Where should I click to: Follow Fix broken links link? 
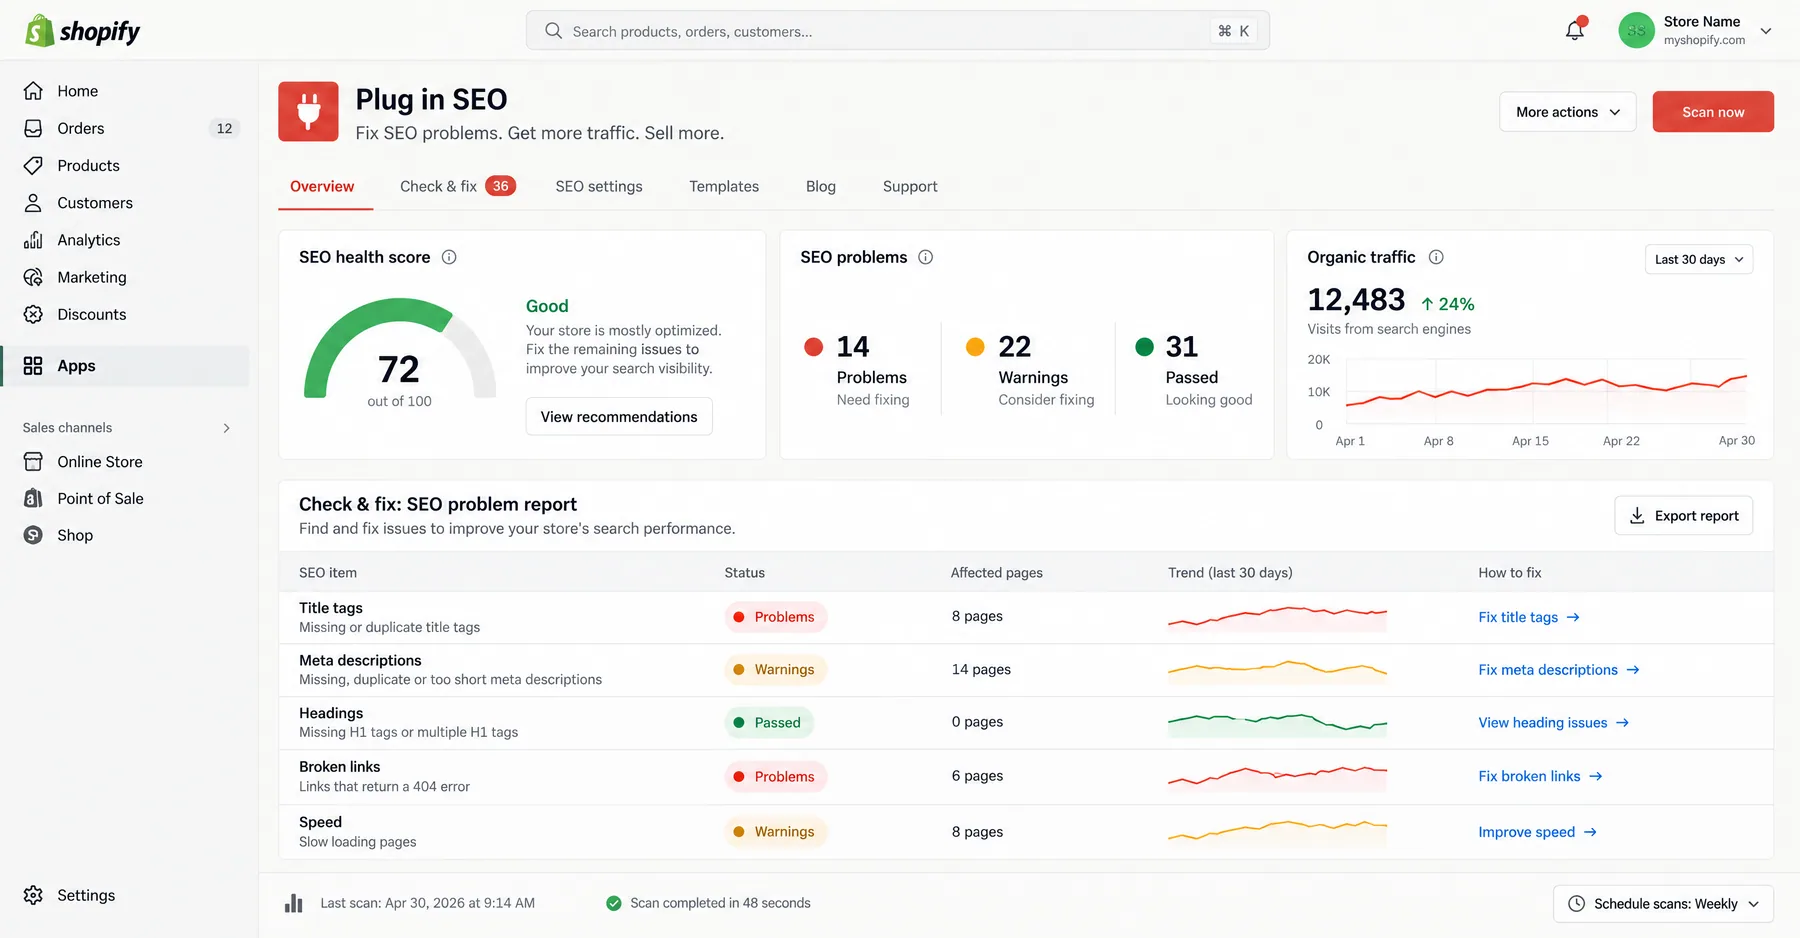(1541, 776)
